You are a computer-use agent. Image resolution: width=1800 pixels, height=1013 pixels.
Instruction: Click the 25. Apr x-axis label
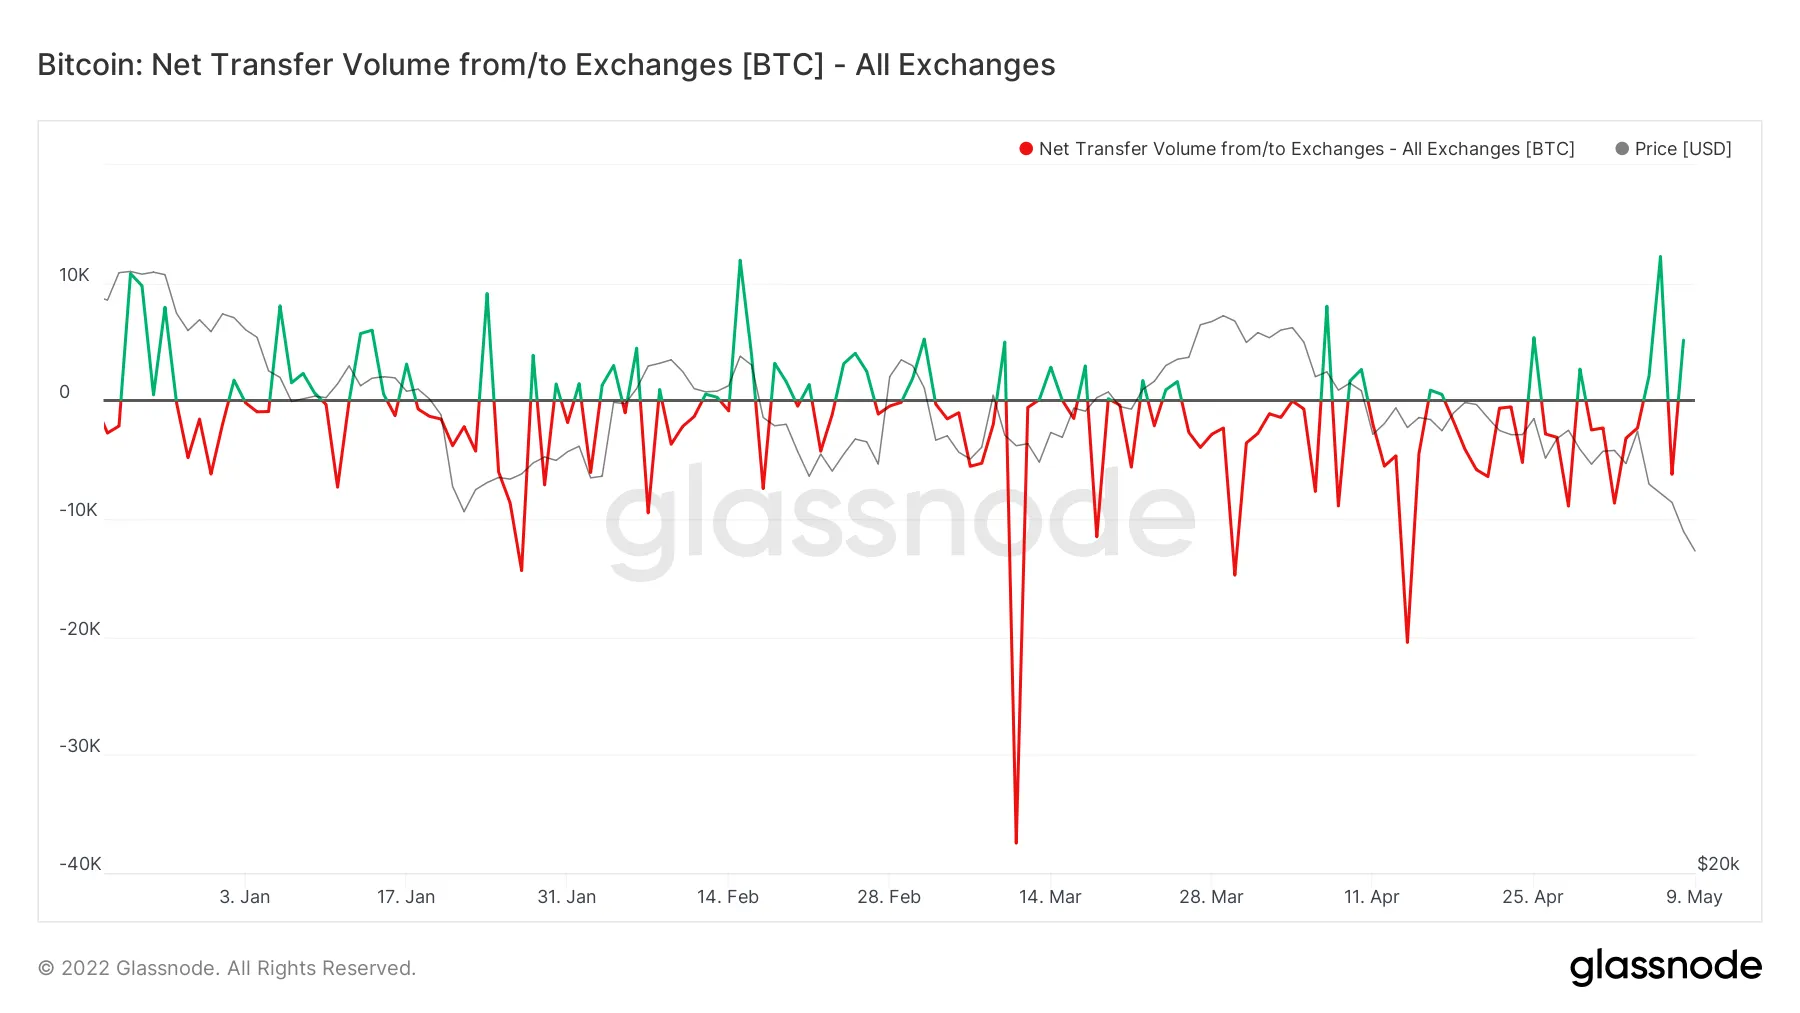[1532, 897]
